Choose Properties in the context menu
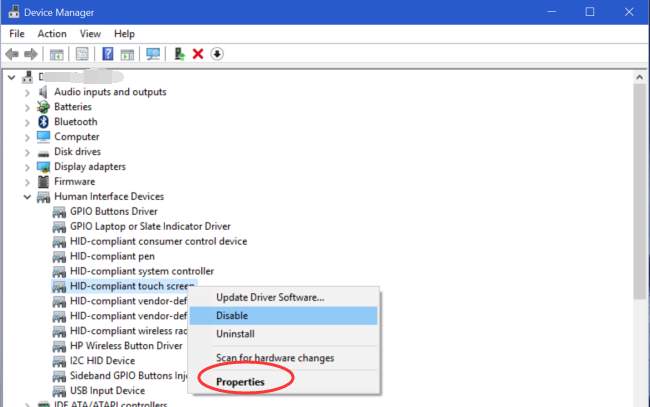The image size is (650, 407). coord(284,382)
